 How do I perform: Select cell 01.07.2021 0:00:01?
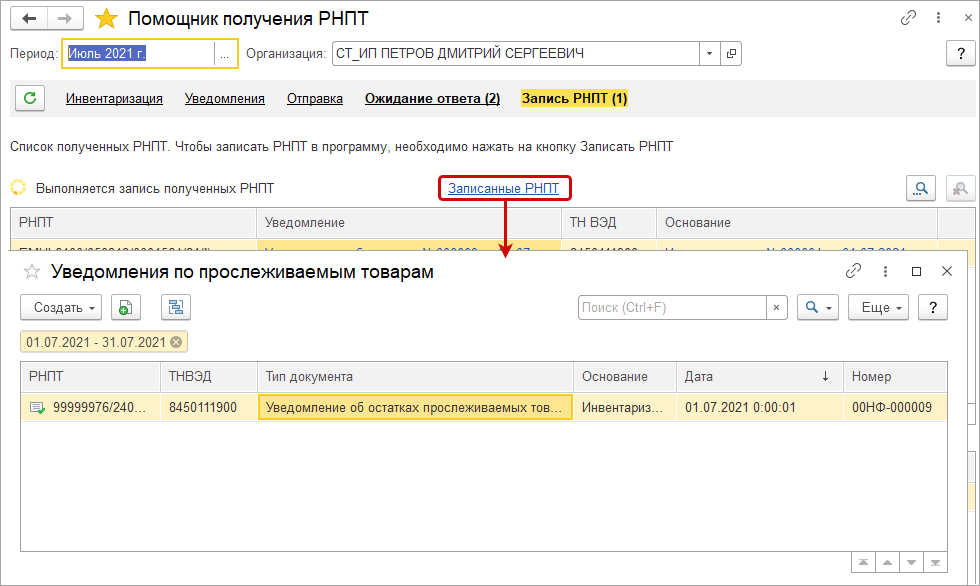[x=759, y=407]
